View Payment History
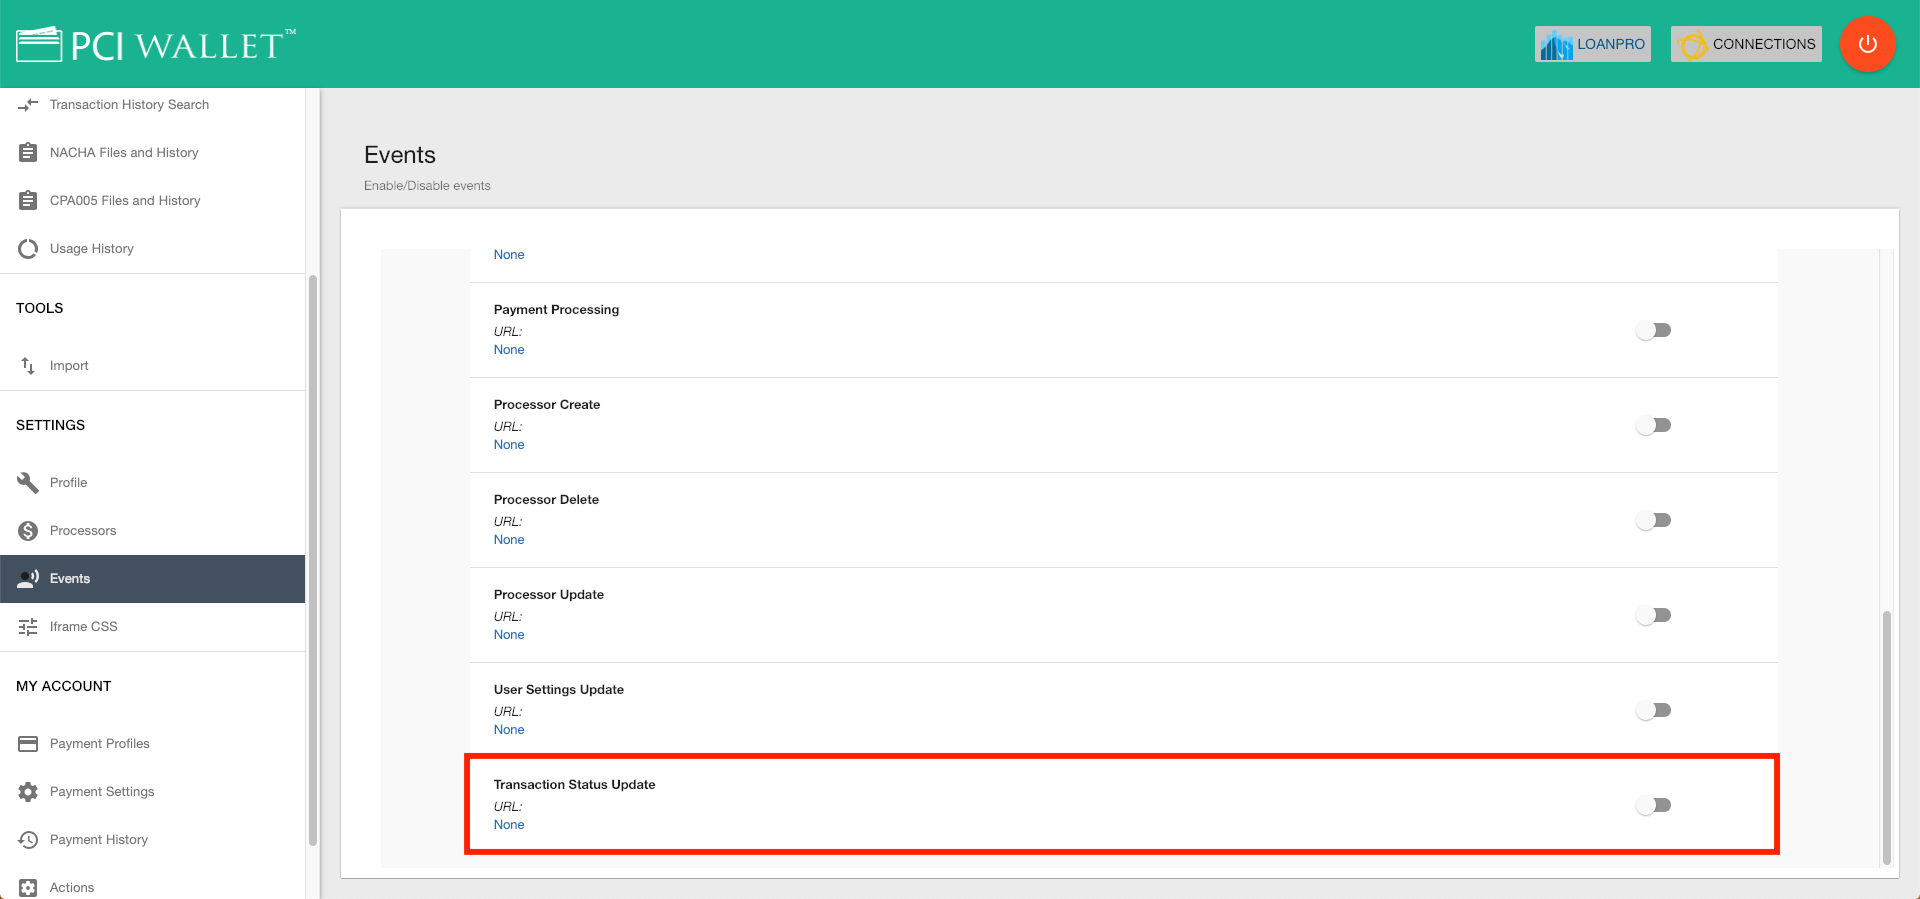The height and width of the screenshot is (899, 1920). (x=152, y=839)
